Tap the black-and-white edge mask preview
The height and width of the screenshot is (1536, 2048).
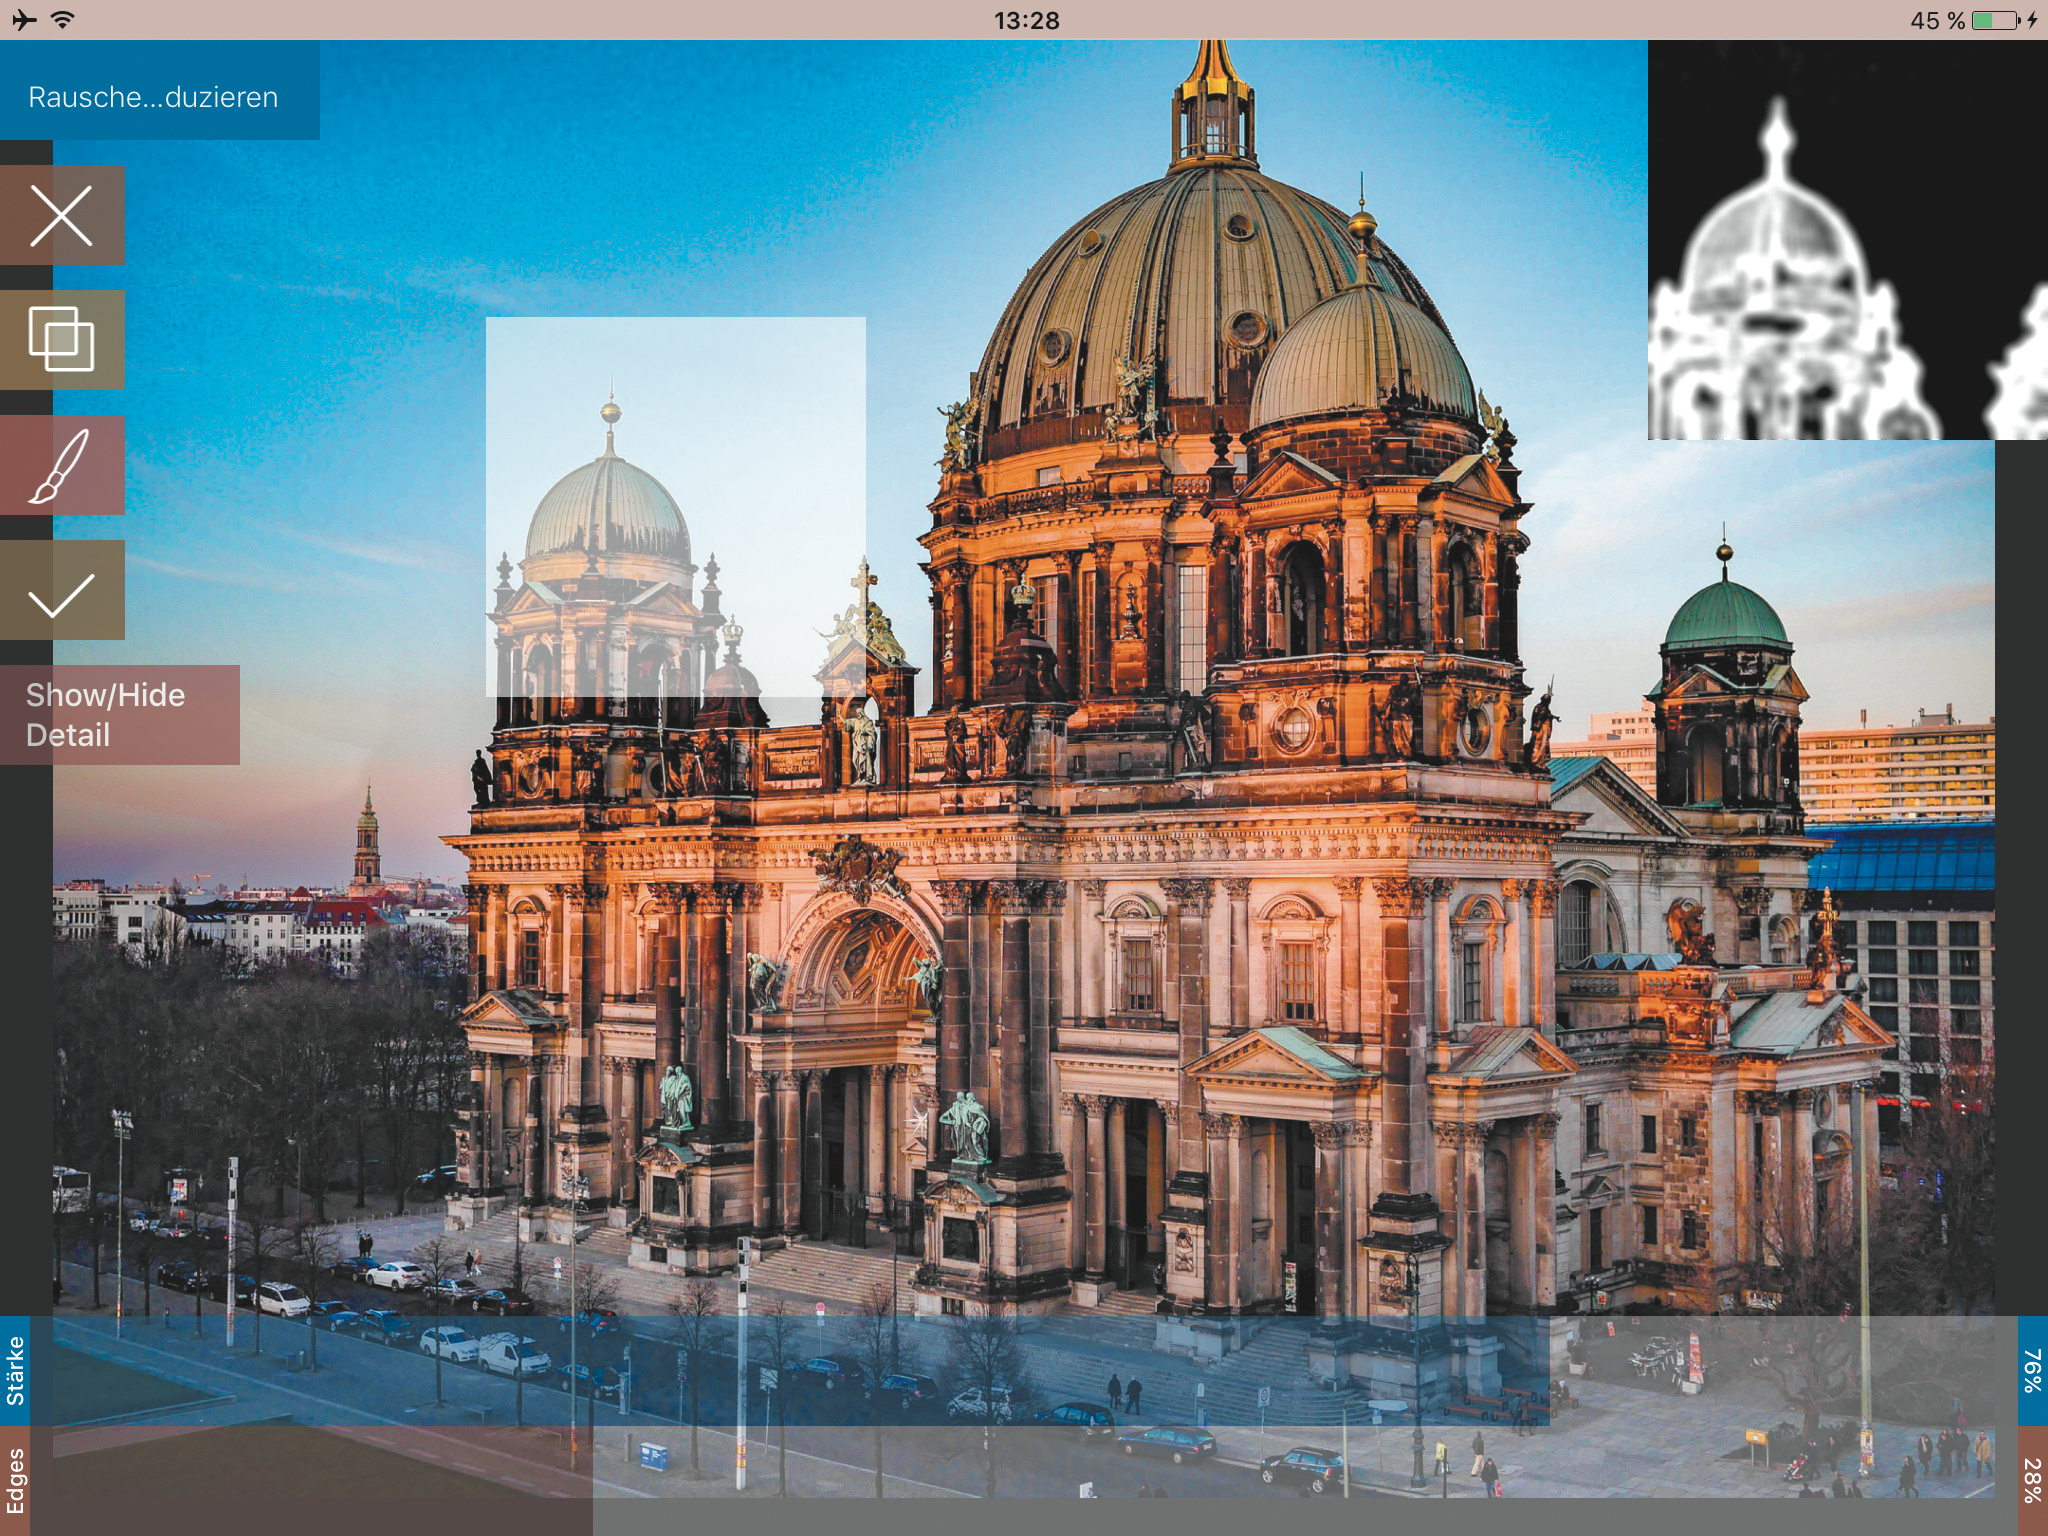click(x=1846, y=240)
